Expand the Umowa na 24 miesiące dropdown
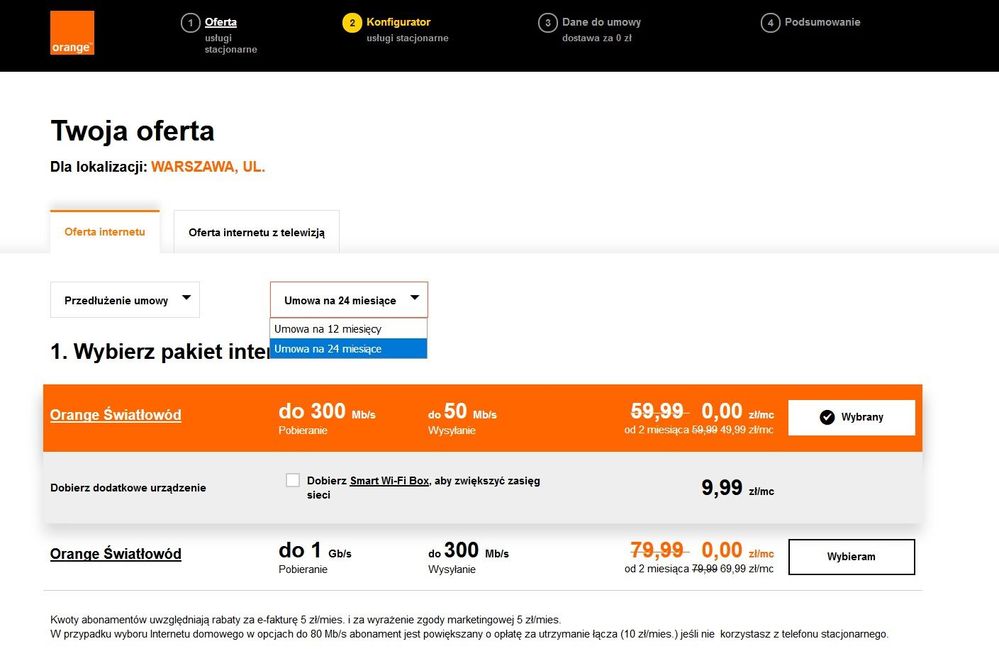999x649 pixels. point(348,300)
